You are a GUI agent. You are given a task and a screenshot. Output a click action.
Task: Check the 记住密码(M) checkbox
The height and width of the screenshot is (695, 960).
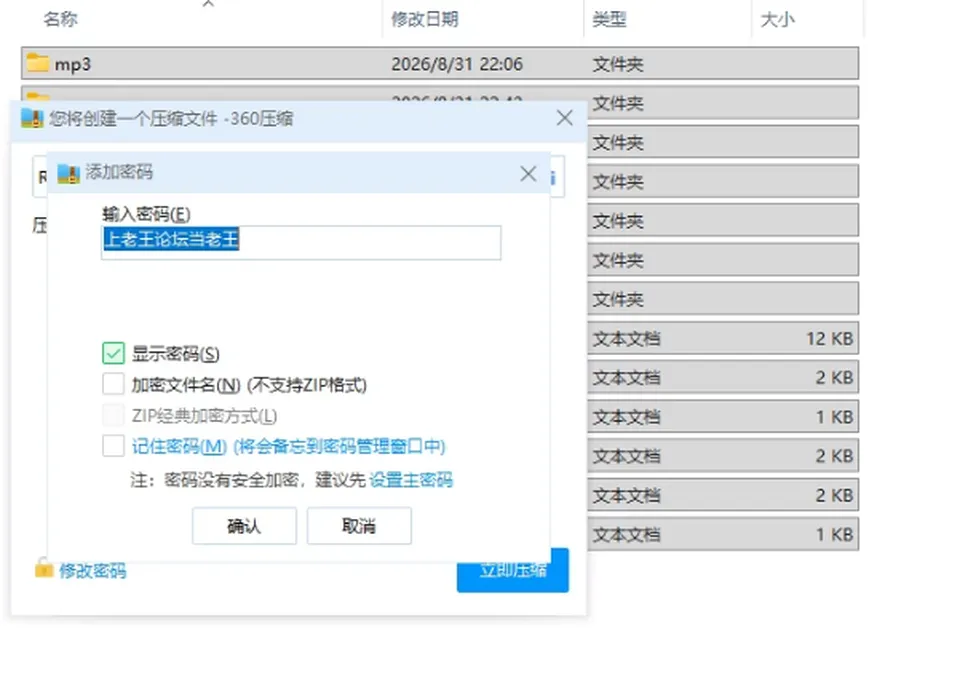(113, 446)
